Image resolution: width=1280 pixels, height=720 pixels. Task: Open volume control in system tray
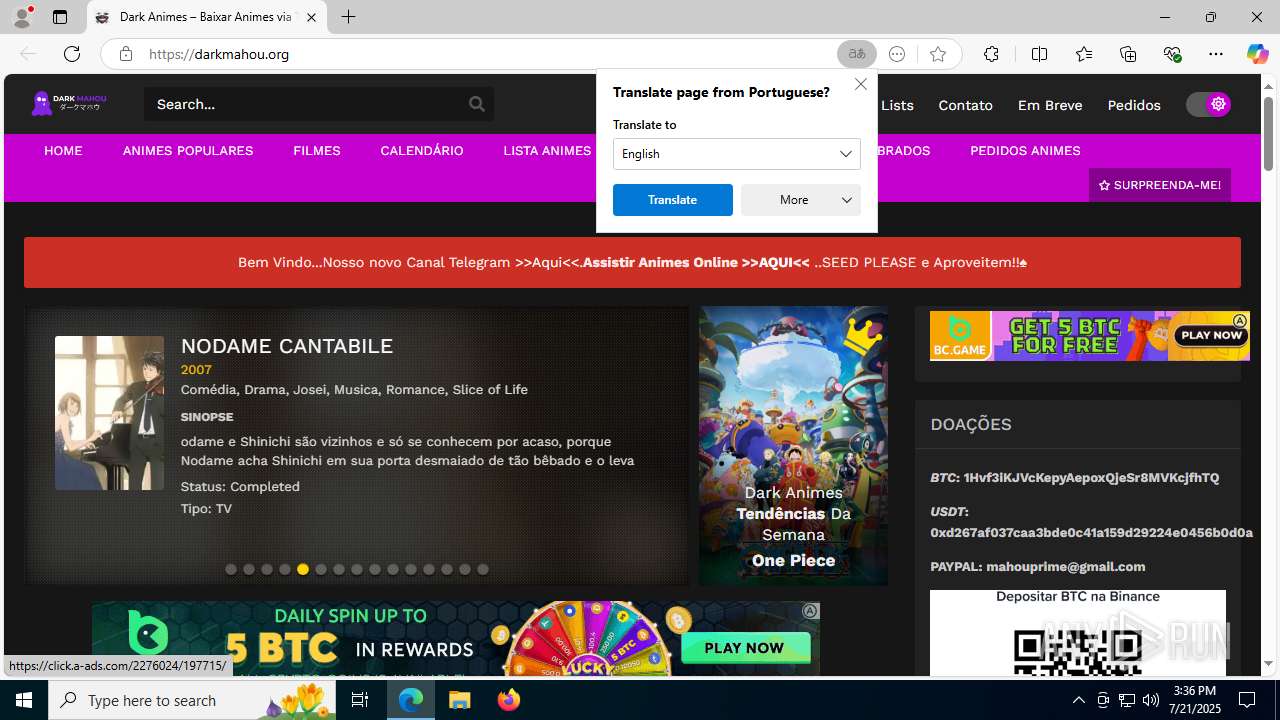point(1150,700)
